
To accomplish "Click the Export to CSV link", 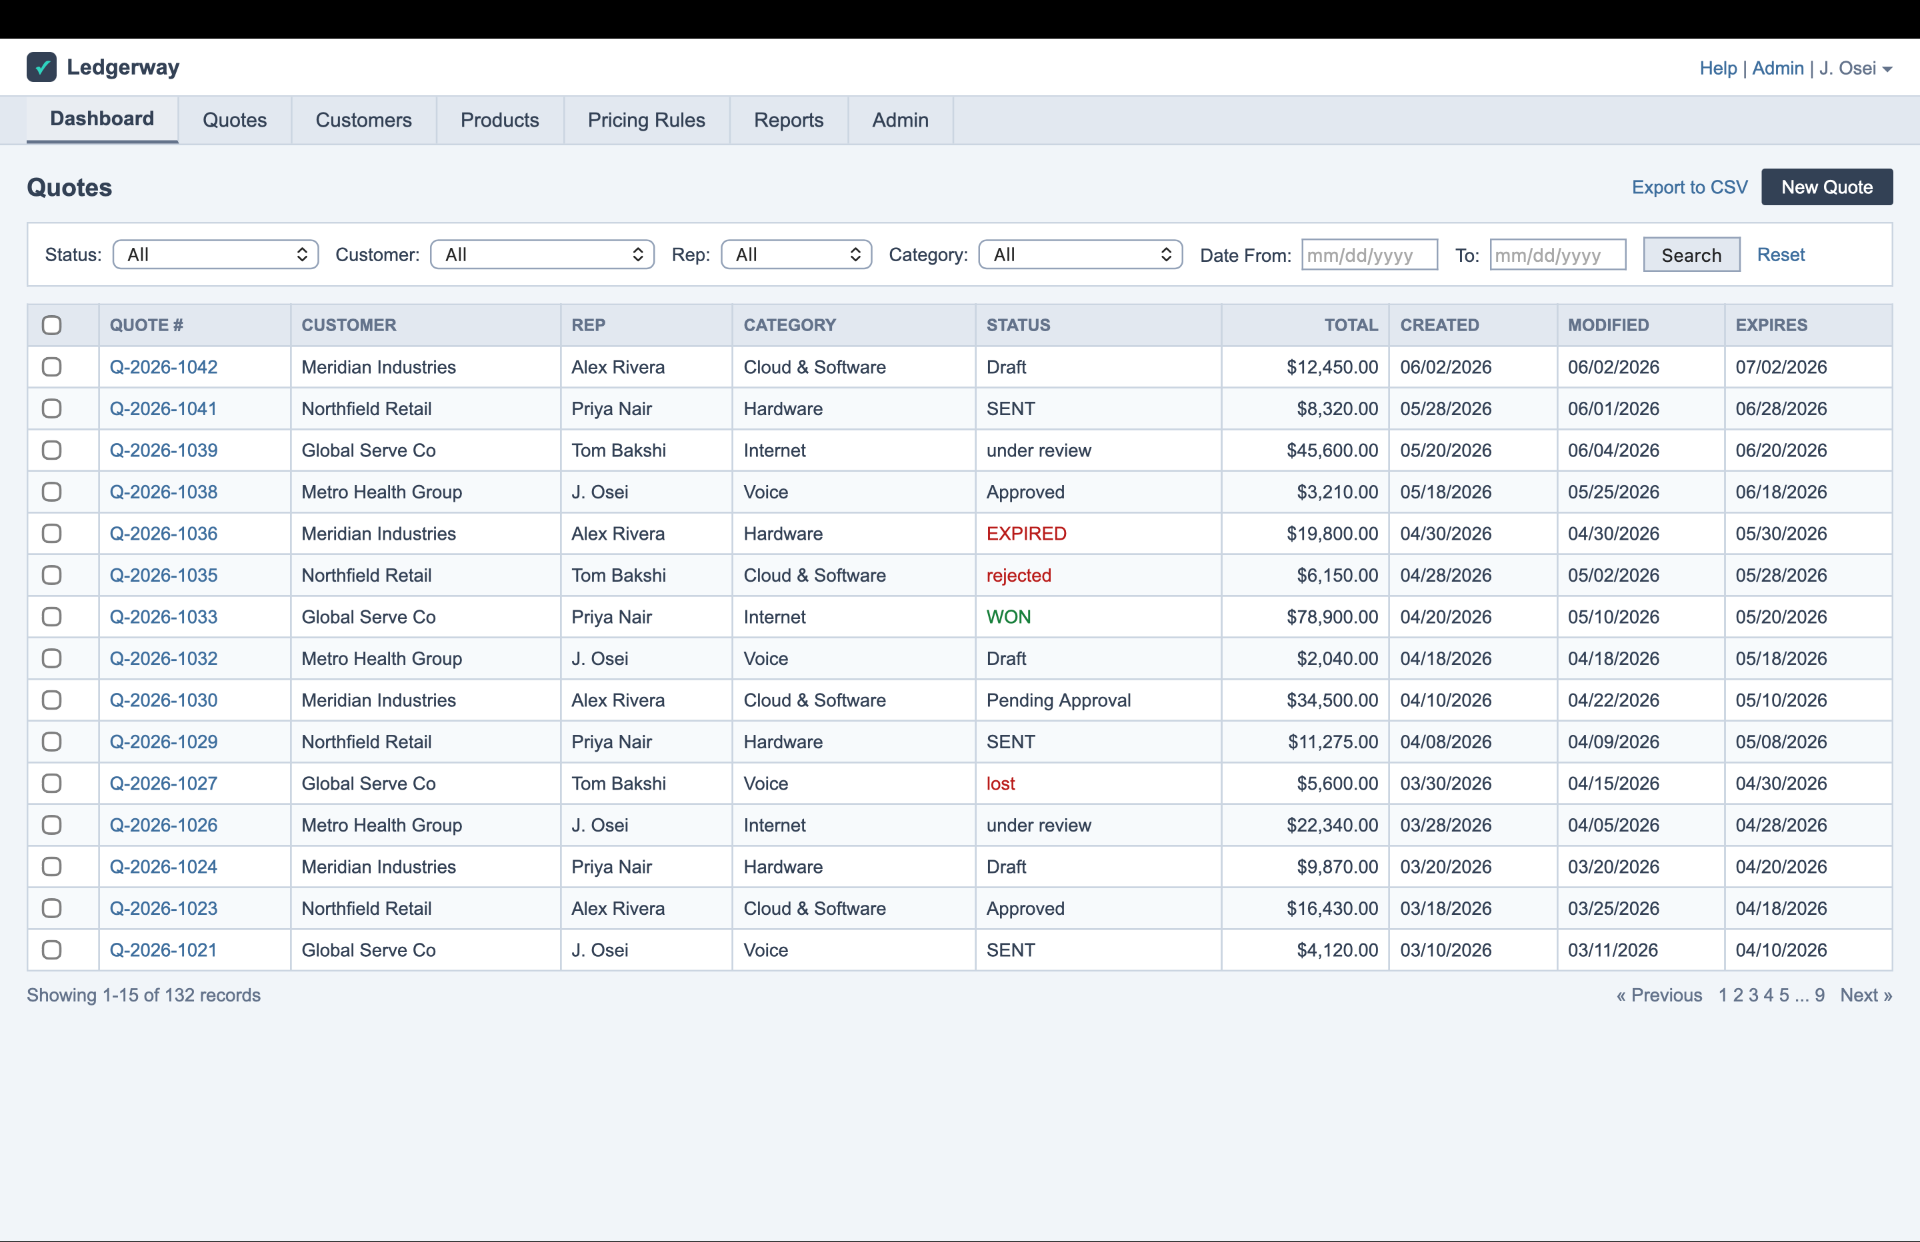I will pyautogui.click(x=1690, y=187).
